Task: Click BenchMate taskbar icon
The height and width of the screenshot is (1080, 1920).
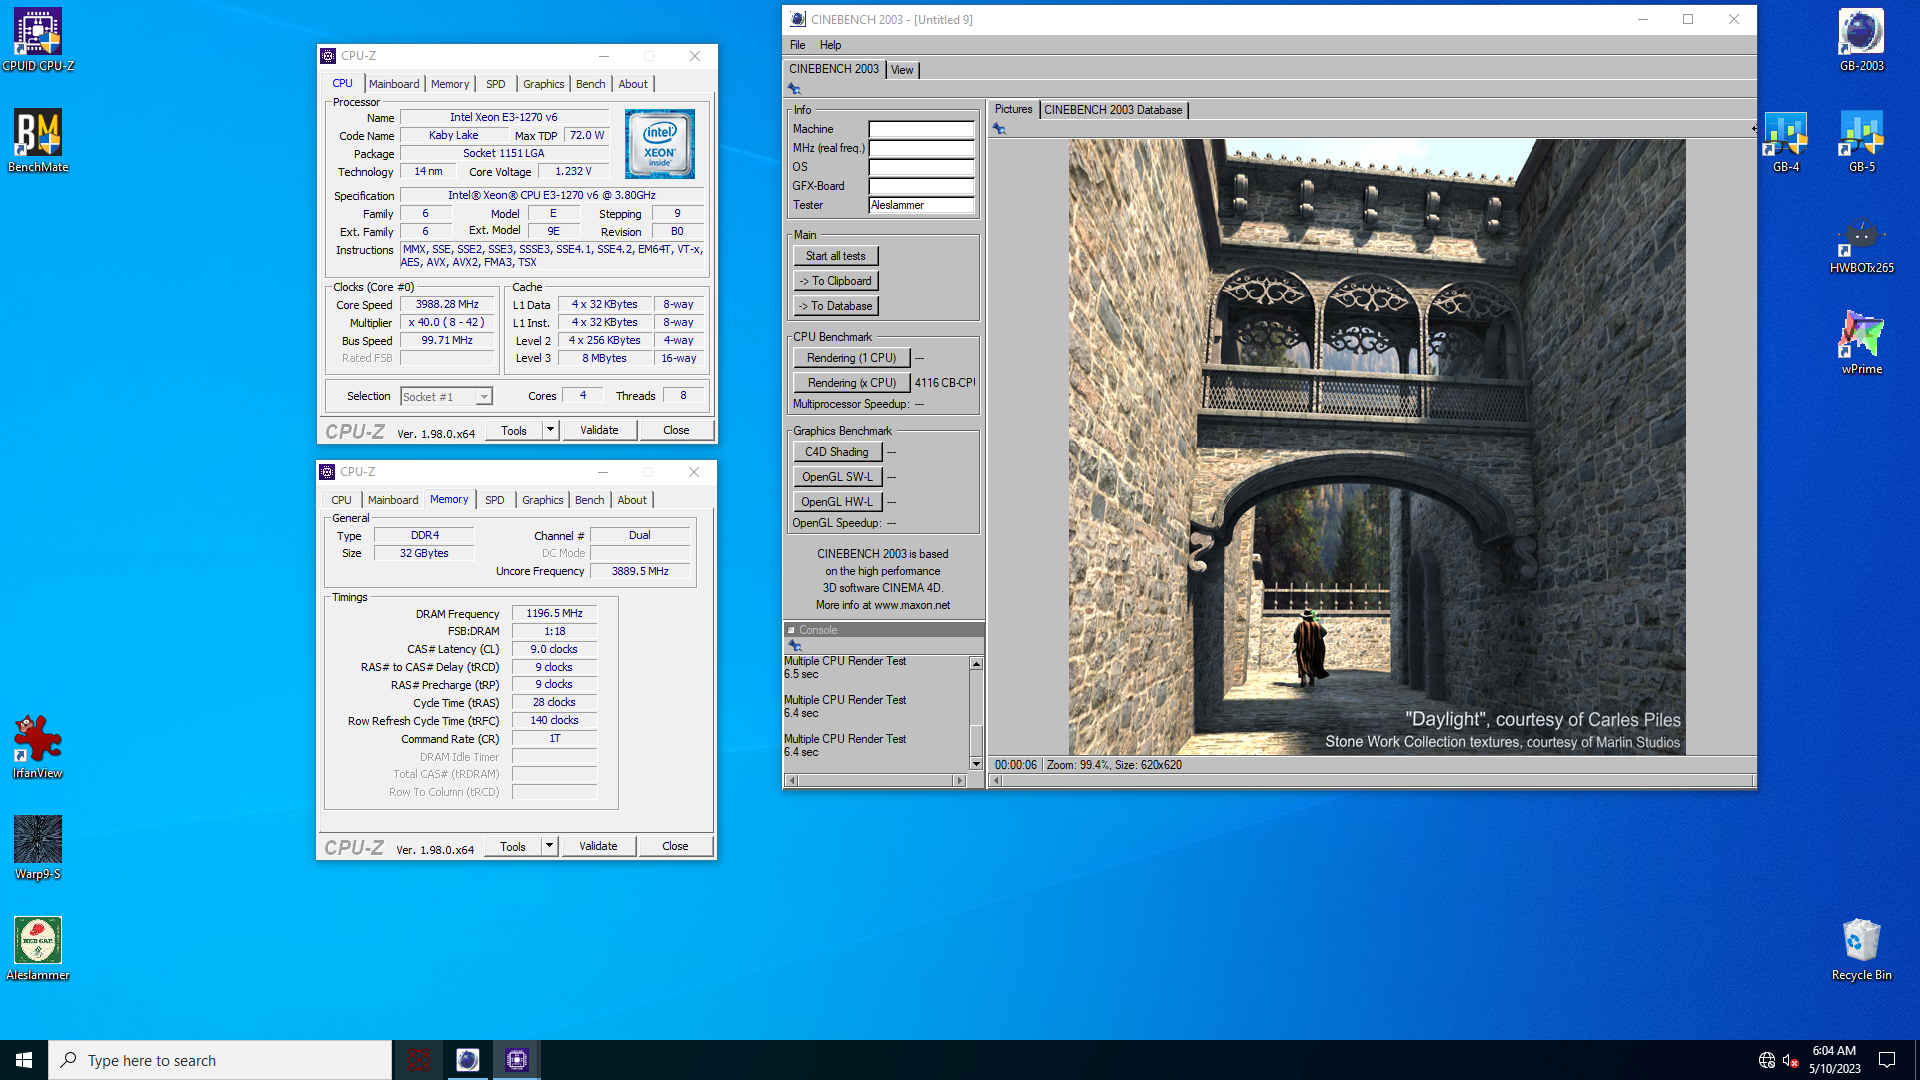Action: (x=419, y=1060)
